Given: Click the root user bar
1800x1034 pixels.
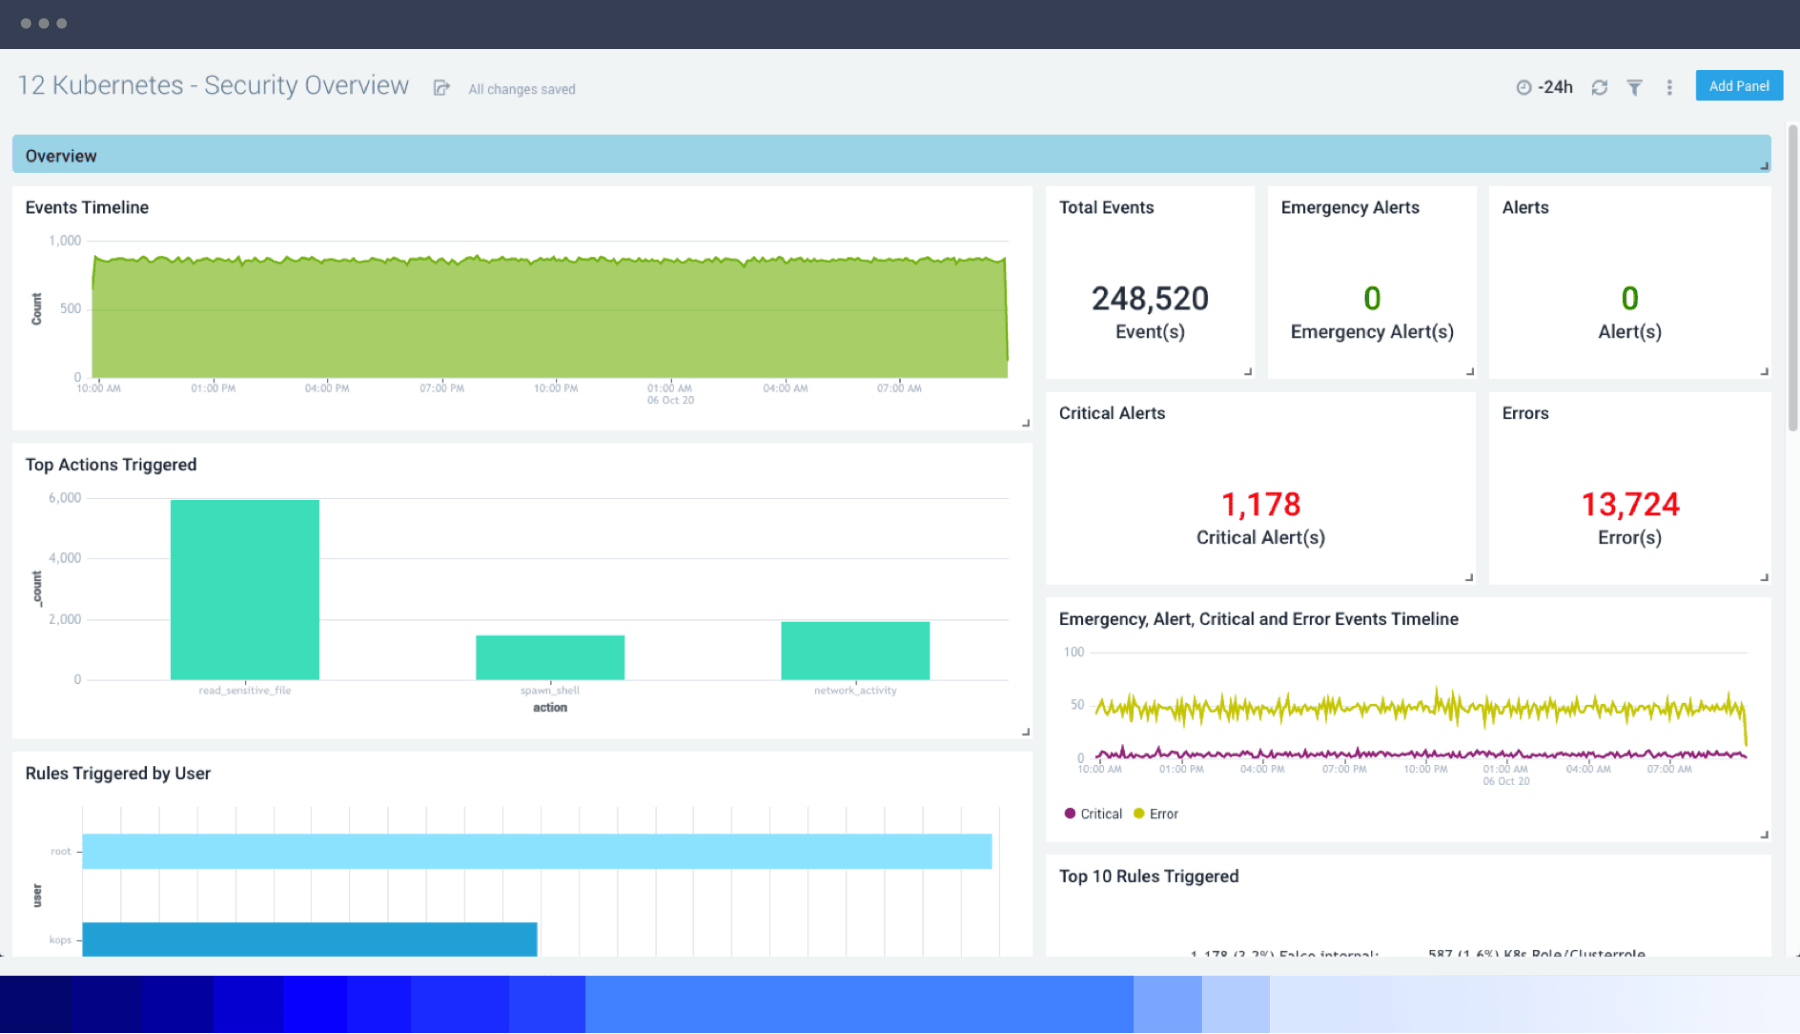Looking at the screenshot, I should coord(537,851).
